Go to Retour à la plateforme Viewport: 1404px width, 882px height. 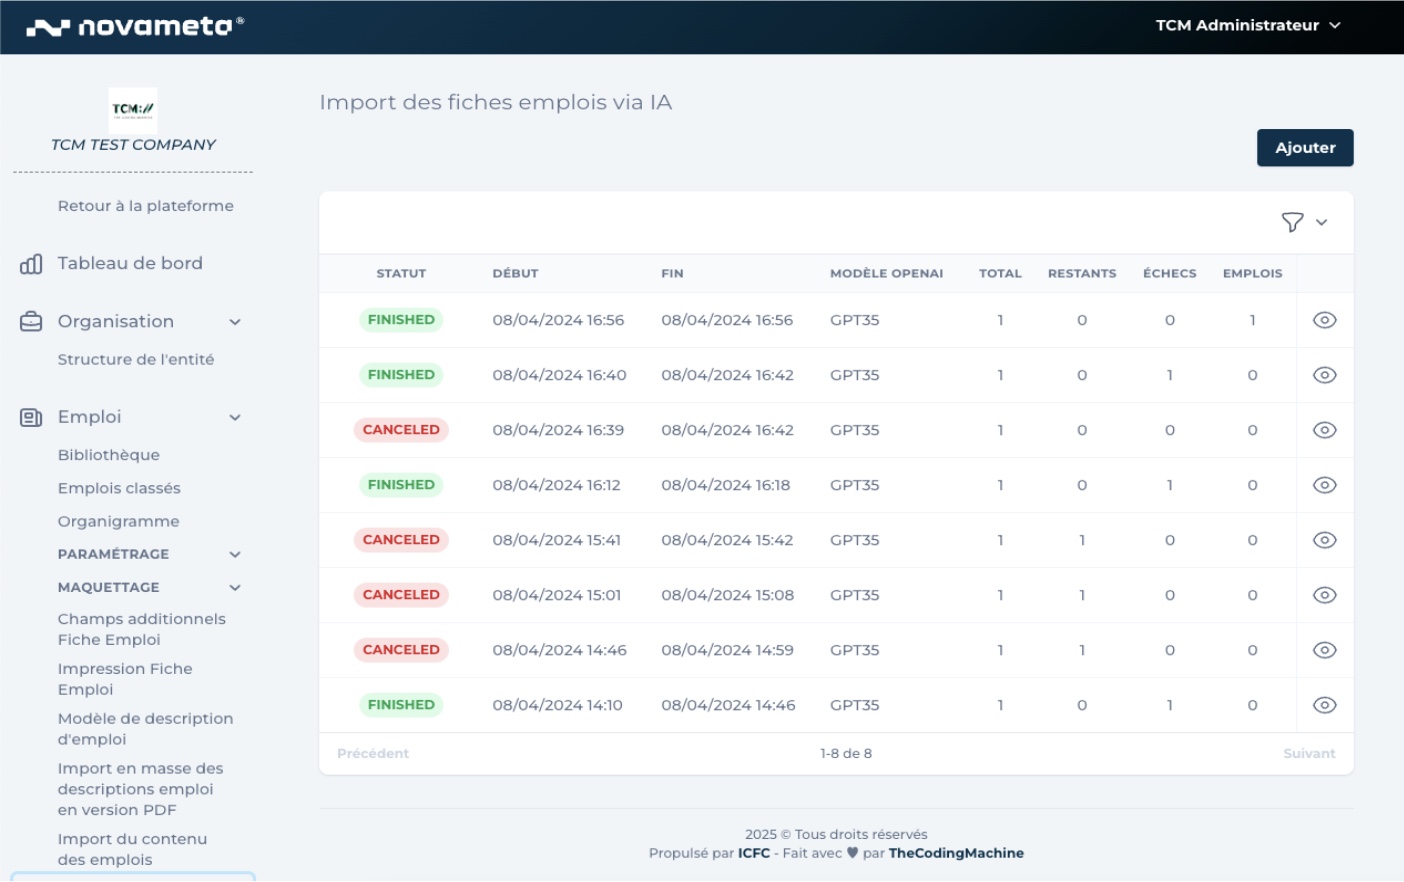tap(146, 206)
